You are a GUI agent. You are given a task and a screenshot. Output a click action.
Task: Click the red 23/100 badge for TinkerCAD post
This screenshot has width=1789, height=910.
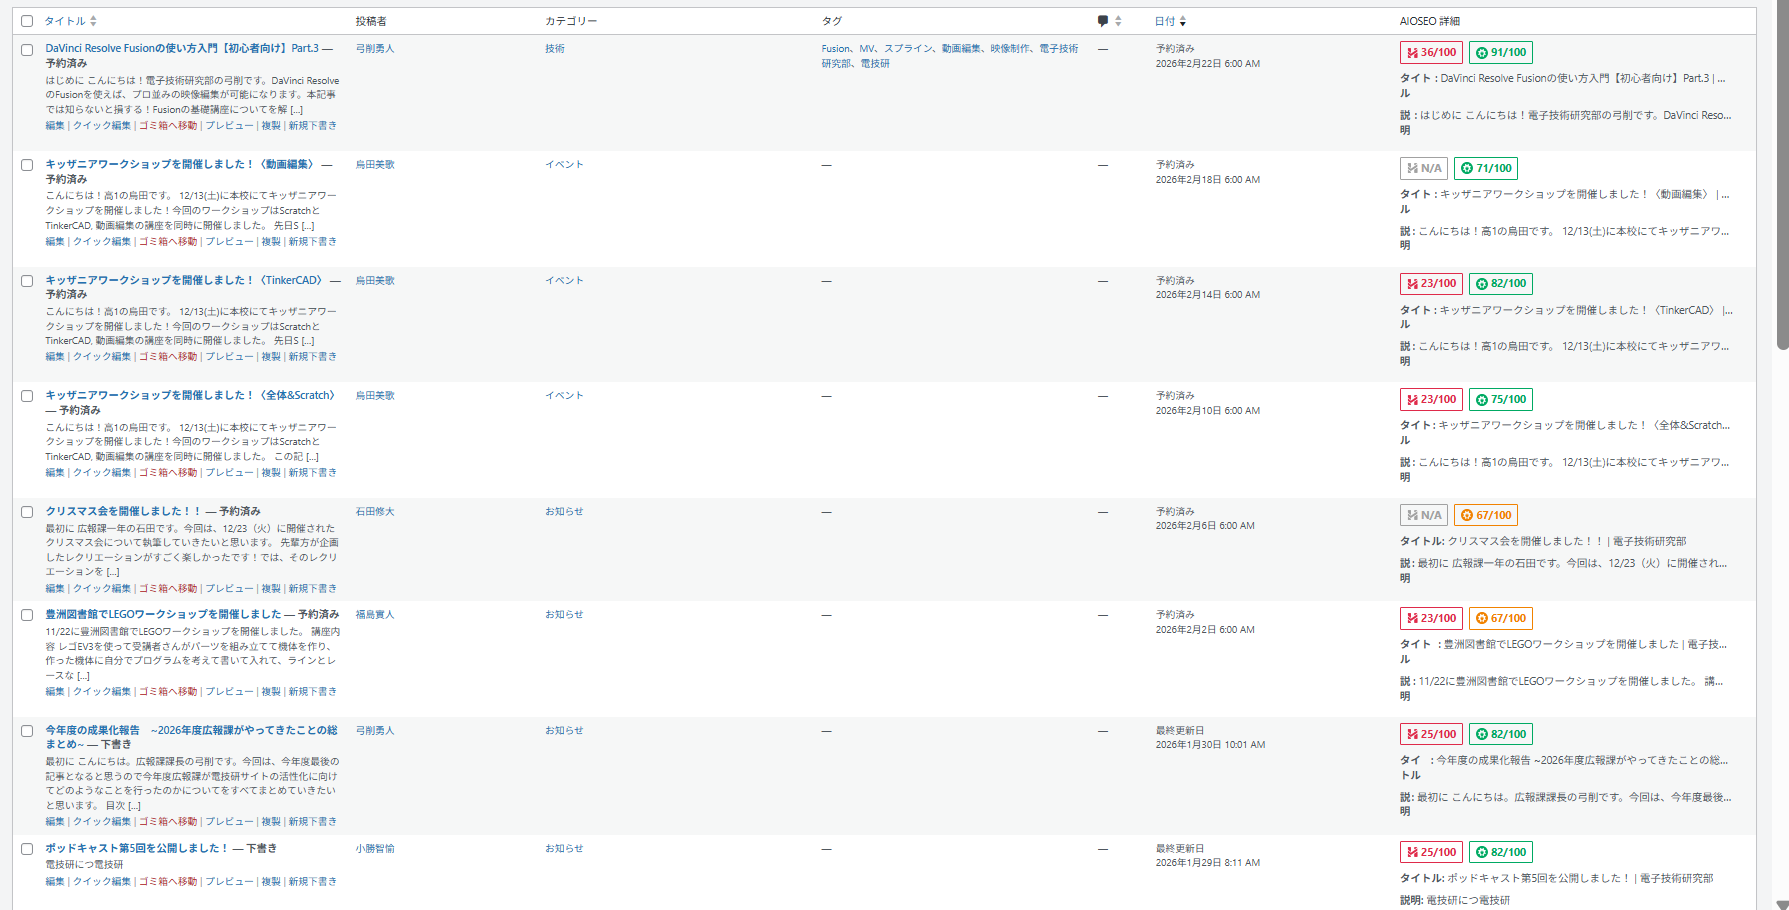click(x=1431, y=284)
